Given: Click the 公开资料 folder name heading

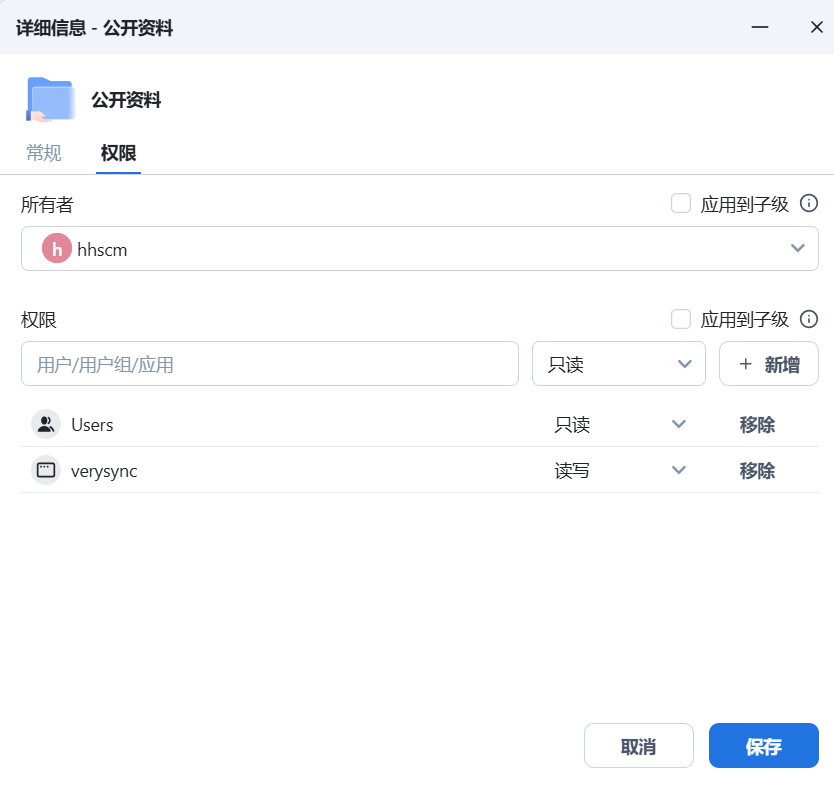Looking at the screenshot, I should click(x=126, y=99).
